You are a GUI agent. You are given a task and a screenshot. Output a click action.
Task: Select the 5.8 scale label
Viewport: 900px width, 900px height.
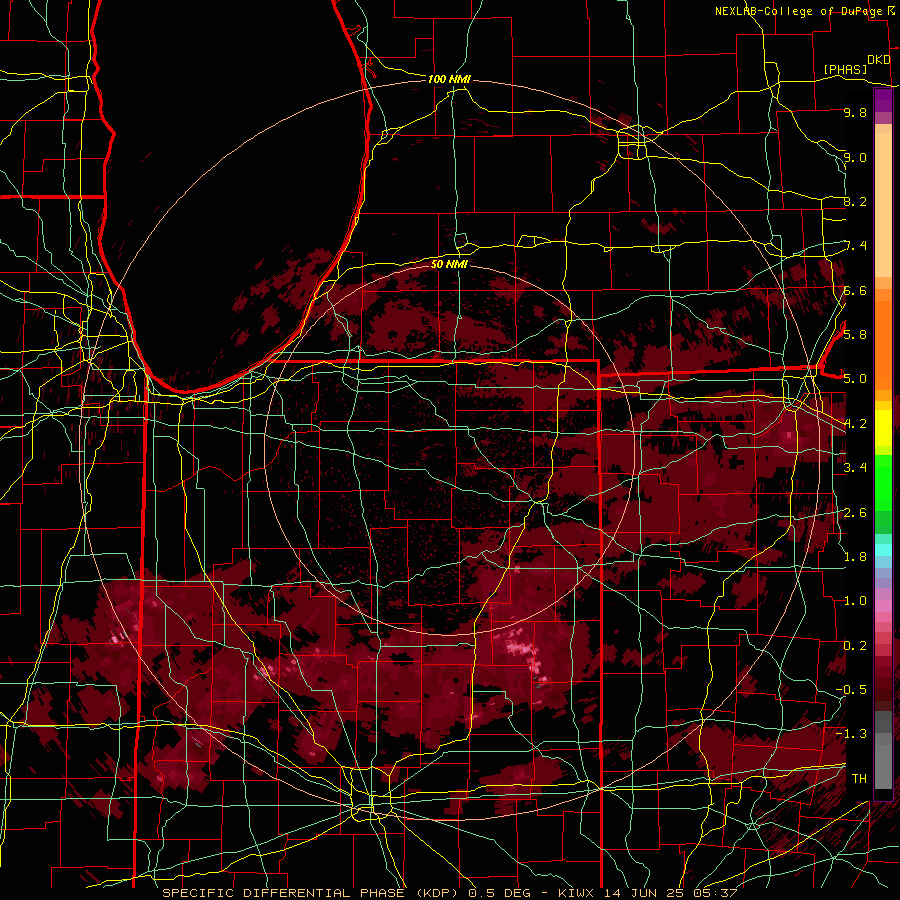(x=855, y=334)
